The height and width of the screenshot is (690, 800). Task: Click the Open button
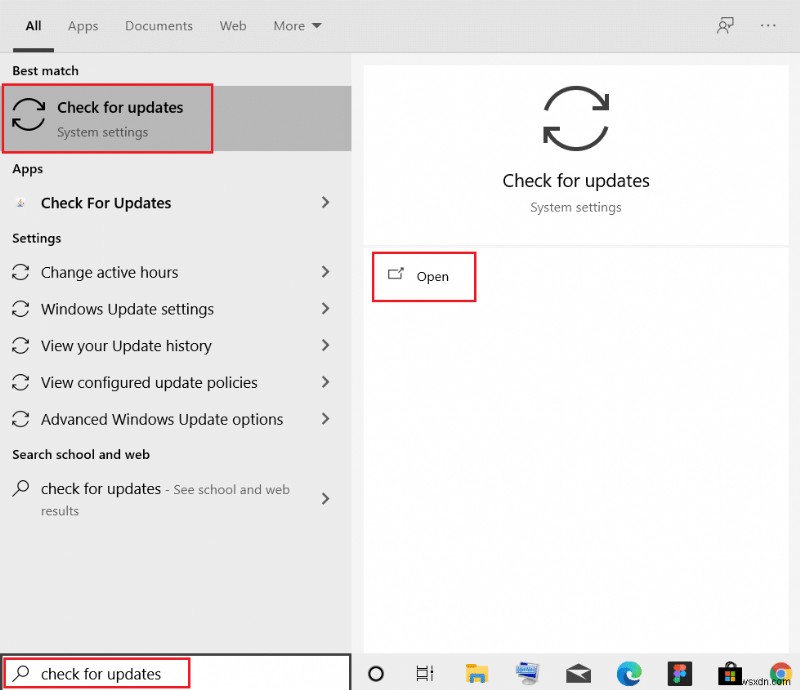click(423, 277)
